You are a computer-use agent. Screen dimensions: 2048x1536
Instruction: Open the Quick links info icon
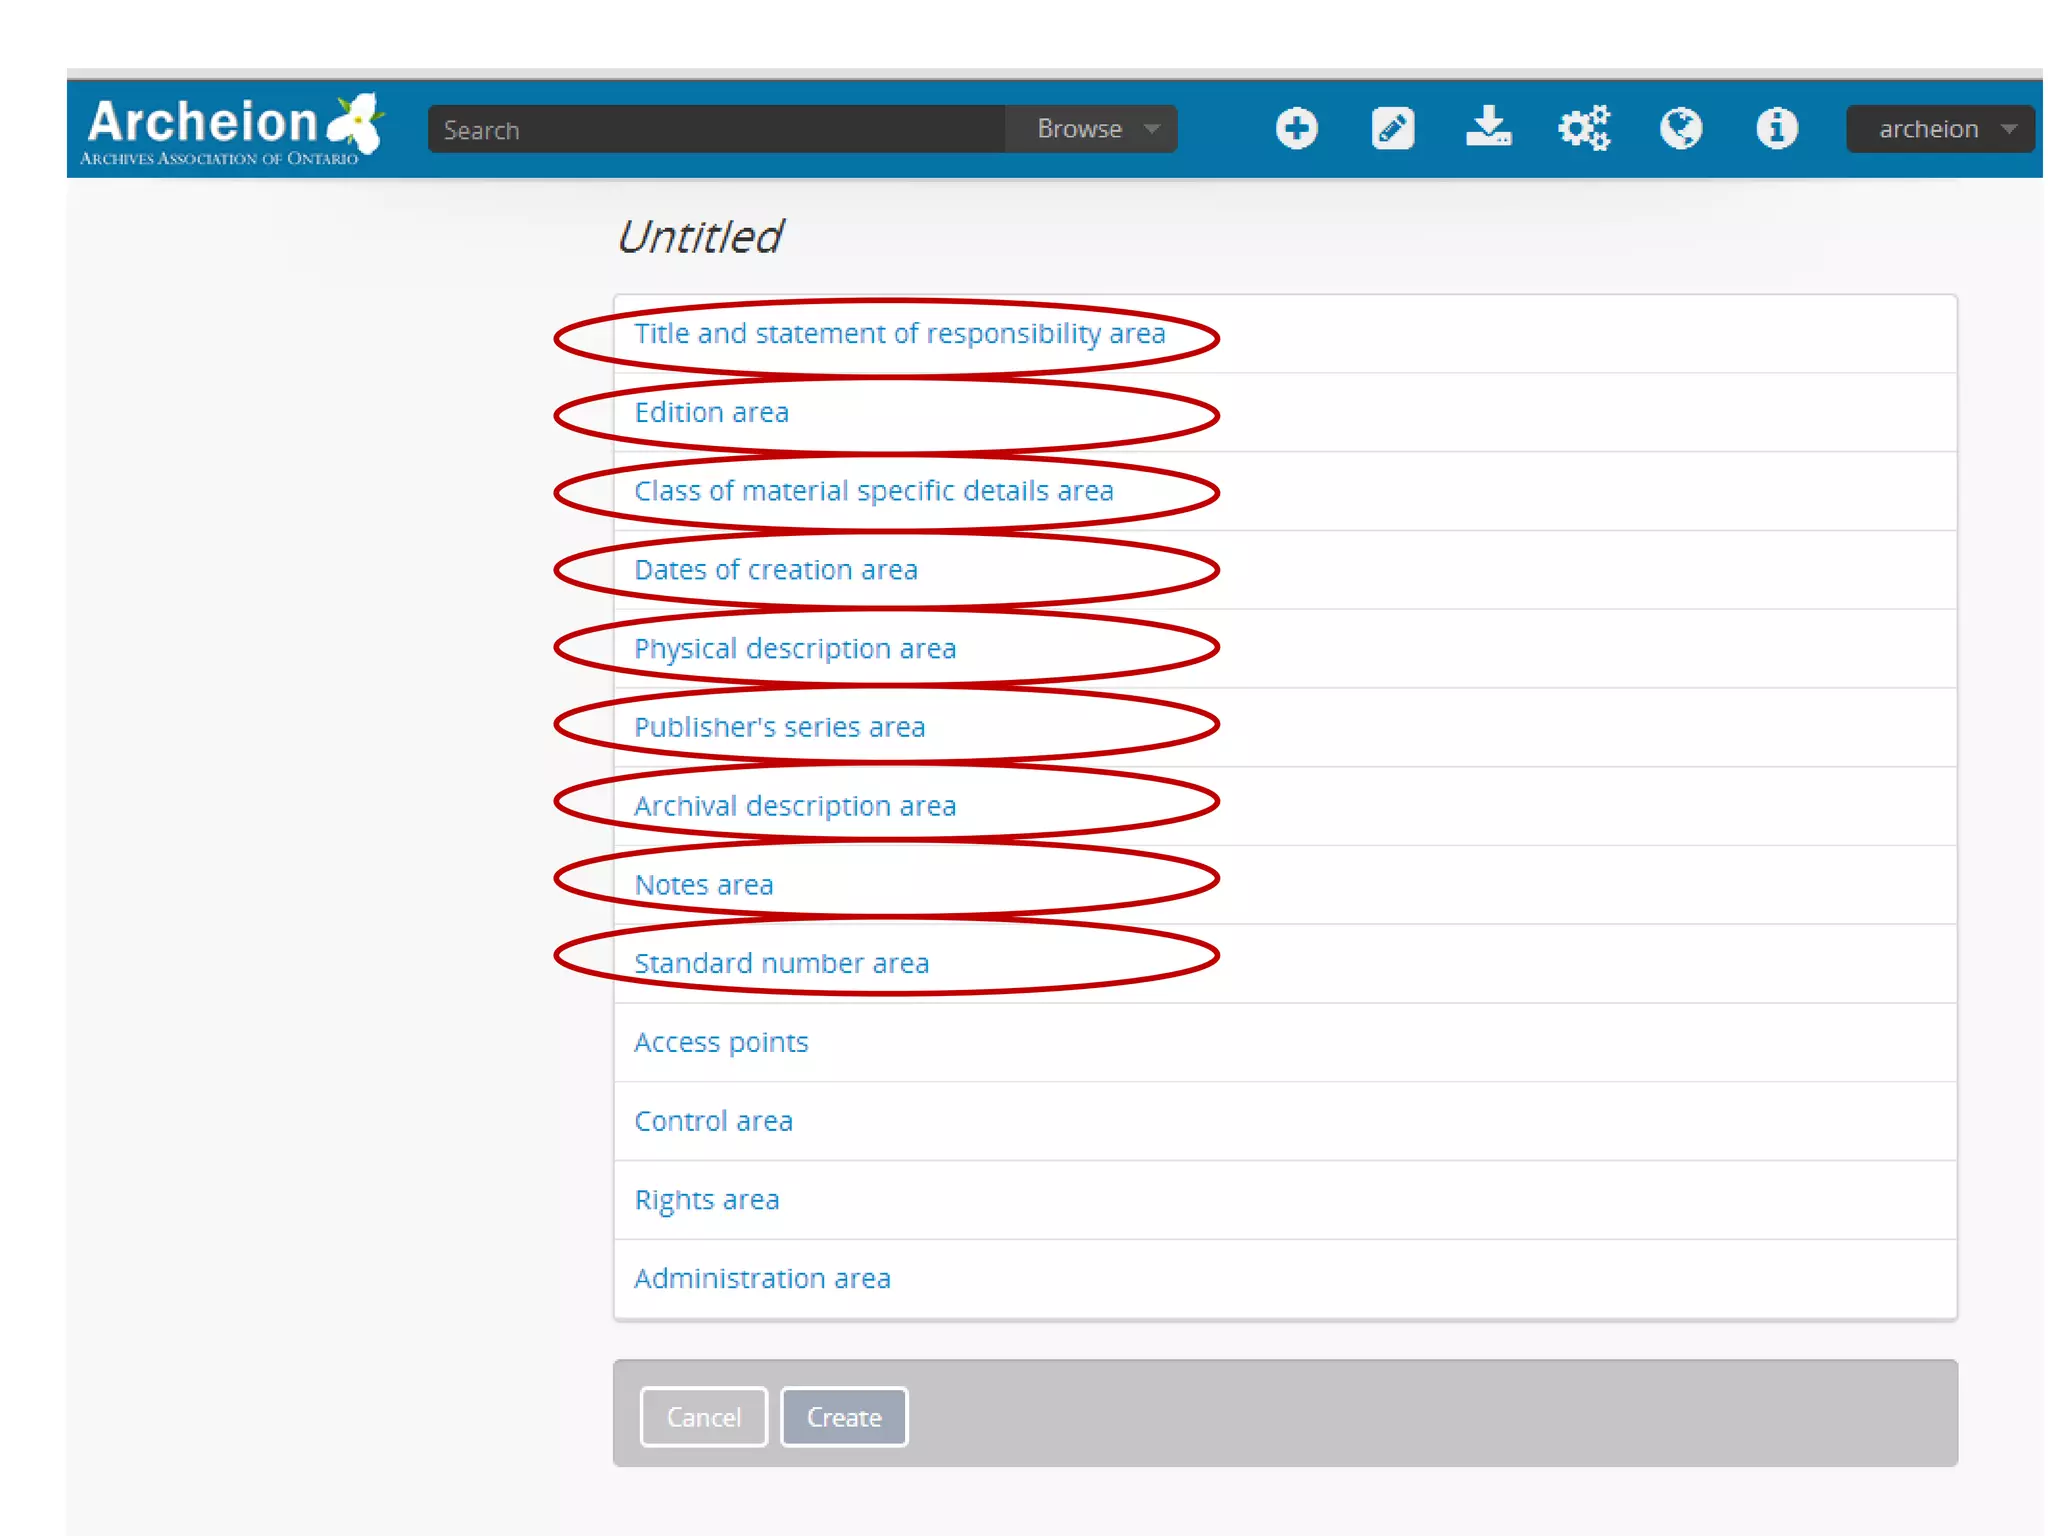click(x=1776, y=129)
